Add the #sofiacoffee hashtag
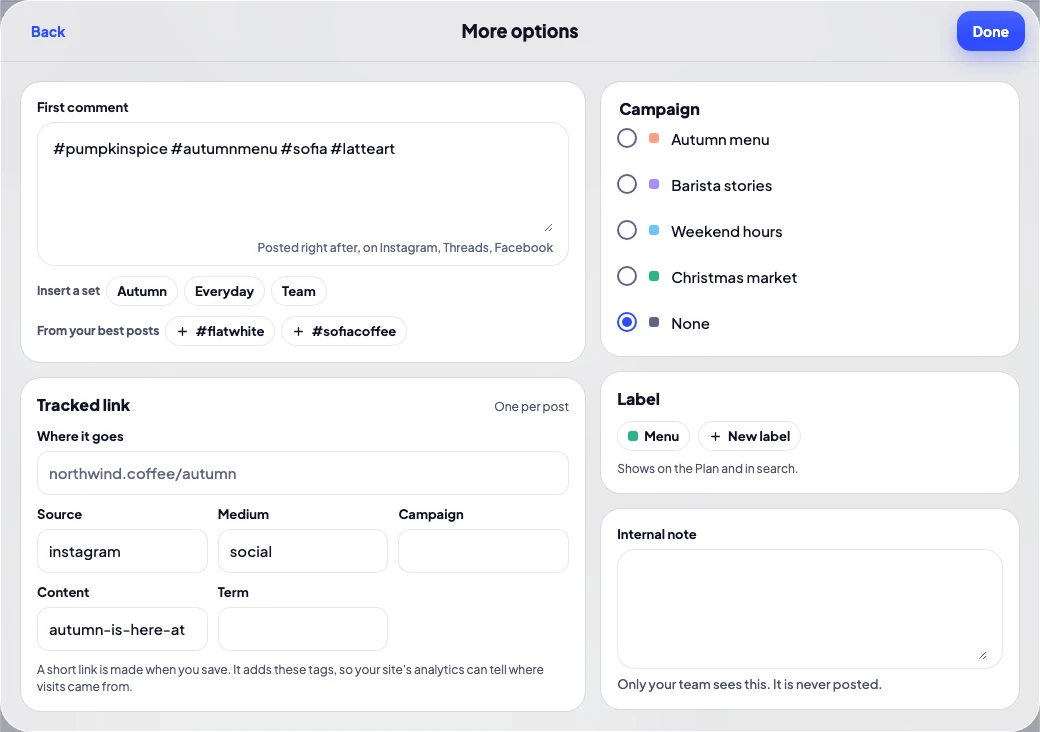This screenshot has width=1040, height=732. click(x=344, y=331)
